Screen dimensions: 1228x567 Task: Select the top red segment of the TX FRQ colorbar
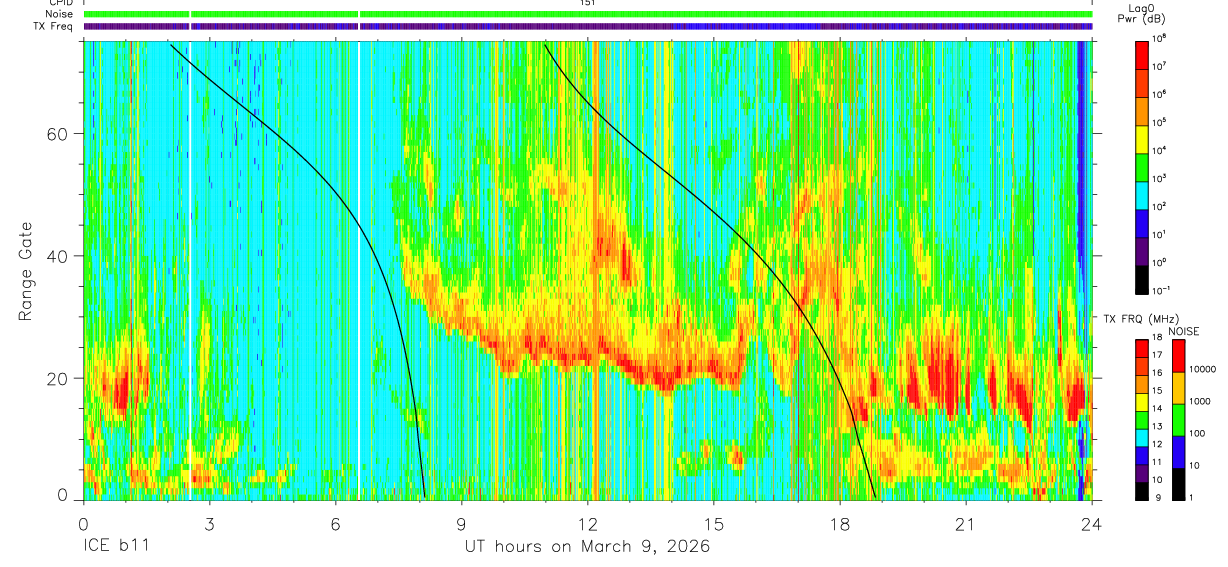[x=1142, y=349]
